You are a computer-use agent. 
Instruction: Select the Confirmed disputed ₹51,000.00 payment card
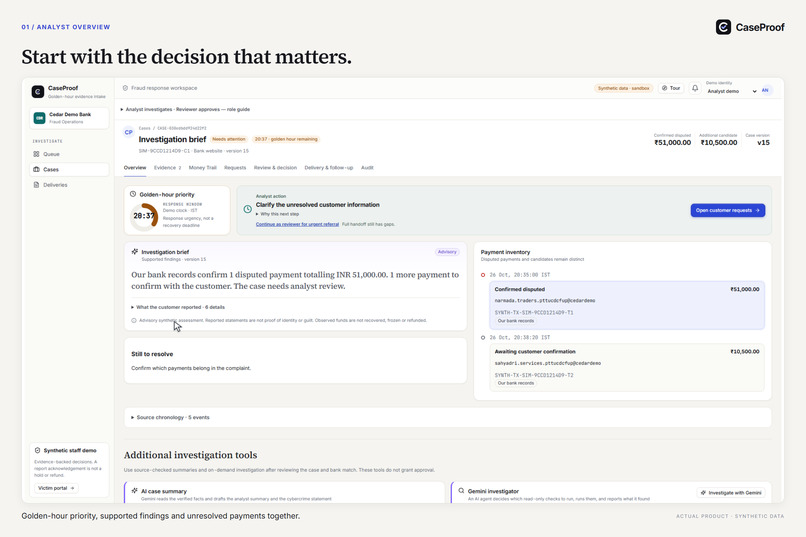click(x=627, y=305)
